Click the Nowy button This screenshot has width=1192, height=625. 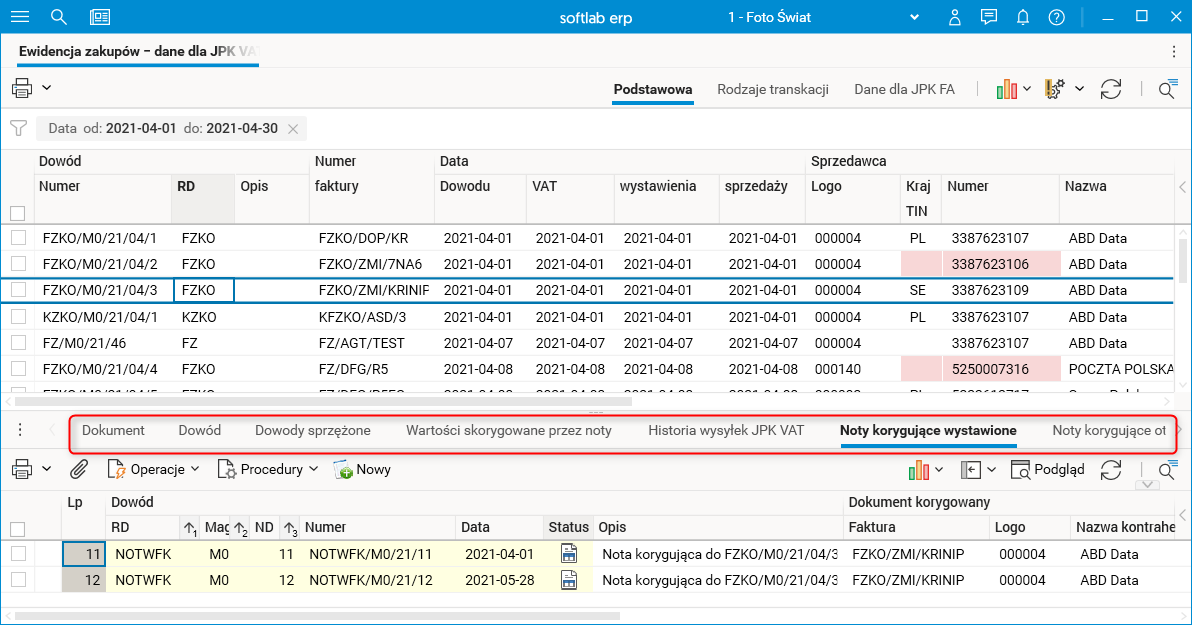point(362,469)
